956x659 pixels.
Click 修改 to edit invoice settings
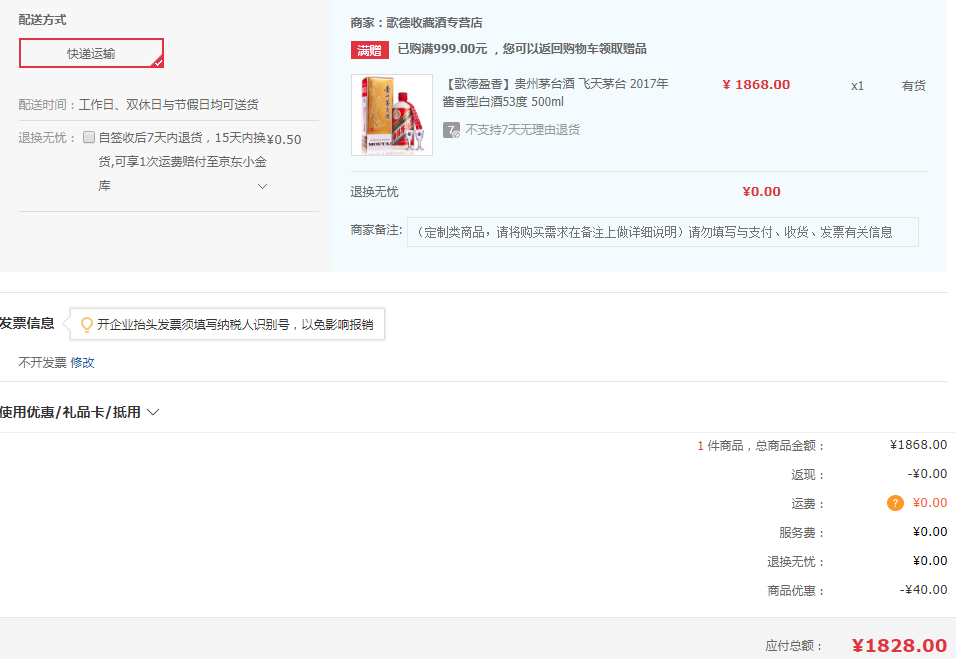(82, 362)
